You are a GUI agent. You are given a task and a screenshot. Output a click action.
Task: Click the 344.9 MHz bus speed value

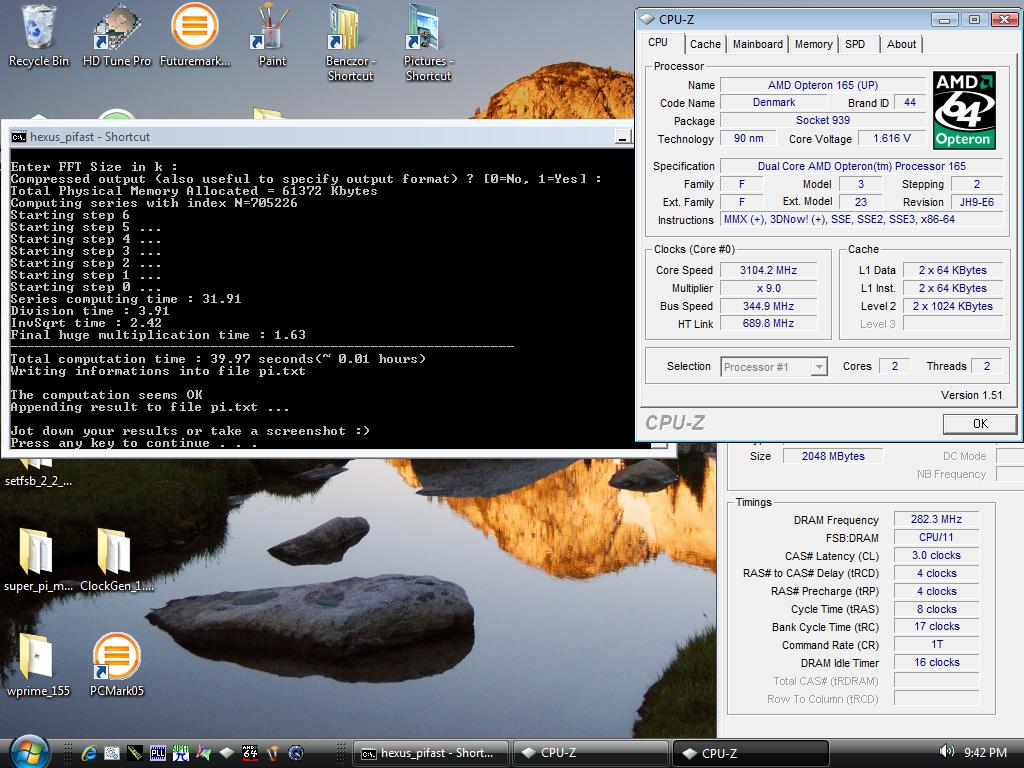(769, 306)
